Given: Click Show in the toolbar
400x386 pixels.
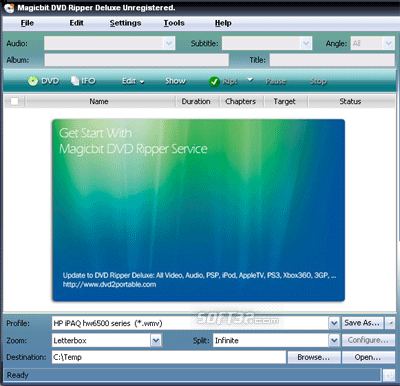Looking at the screenshot, I should tap(175, 81).
